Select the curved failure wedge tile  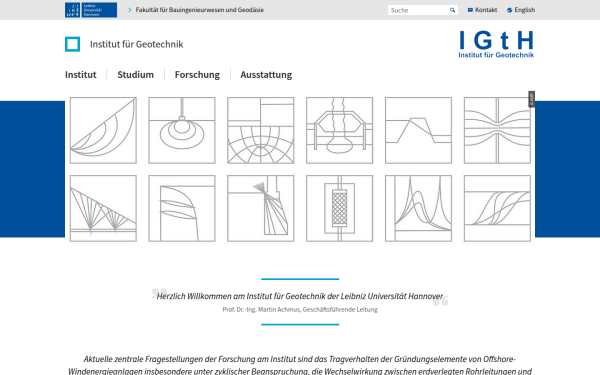[182, 209]
